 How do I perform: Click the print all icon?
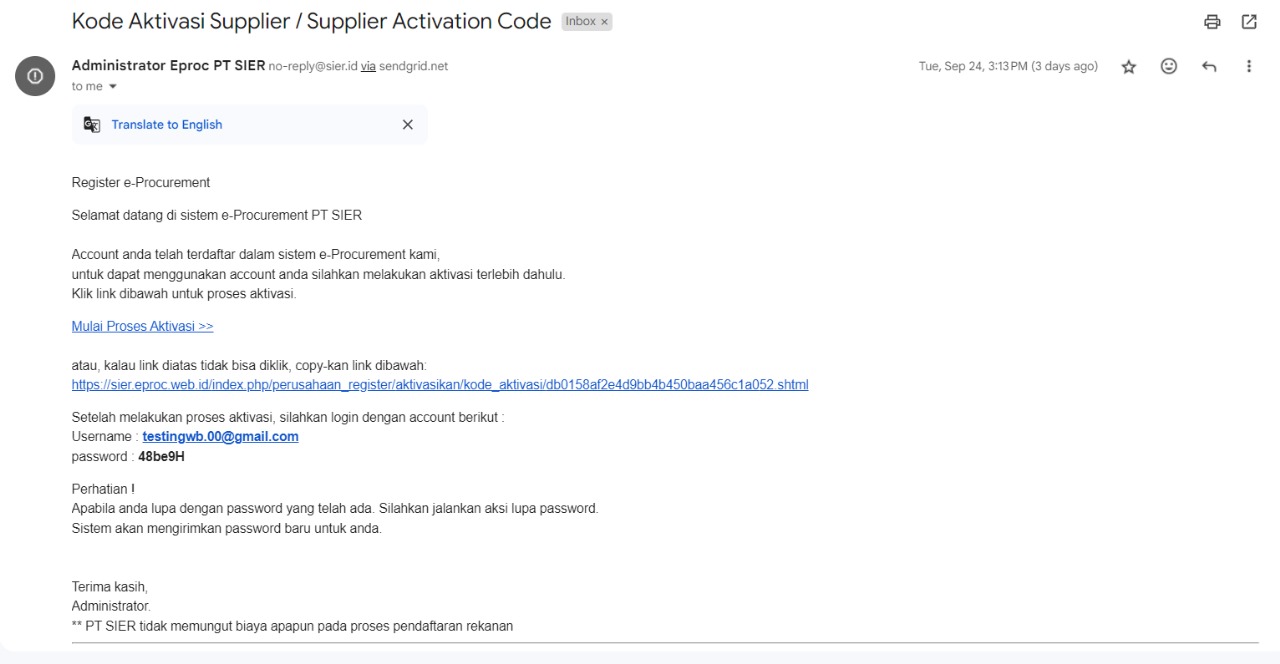tap(1213, 22)
